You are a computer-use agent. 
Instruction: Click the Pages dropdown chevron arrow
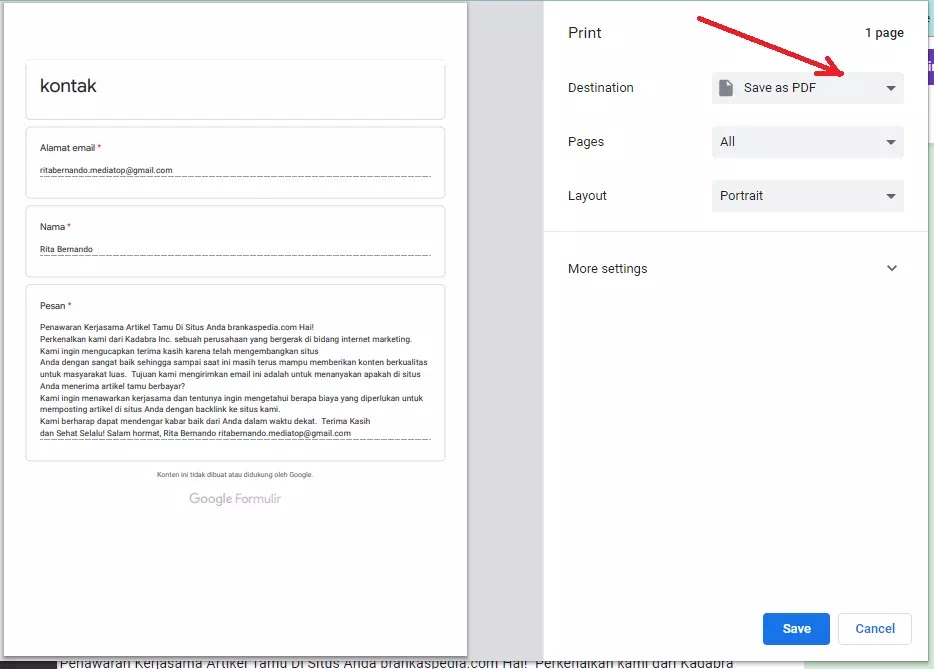pos(890,141)
